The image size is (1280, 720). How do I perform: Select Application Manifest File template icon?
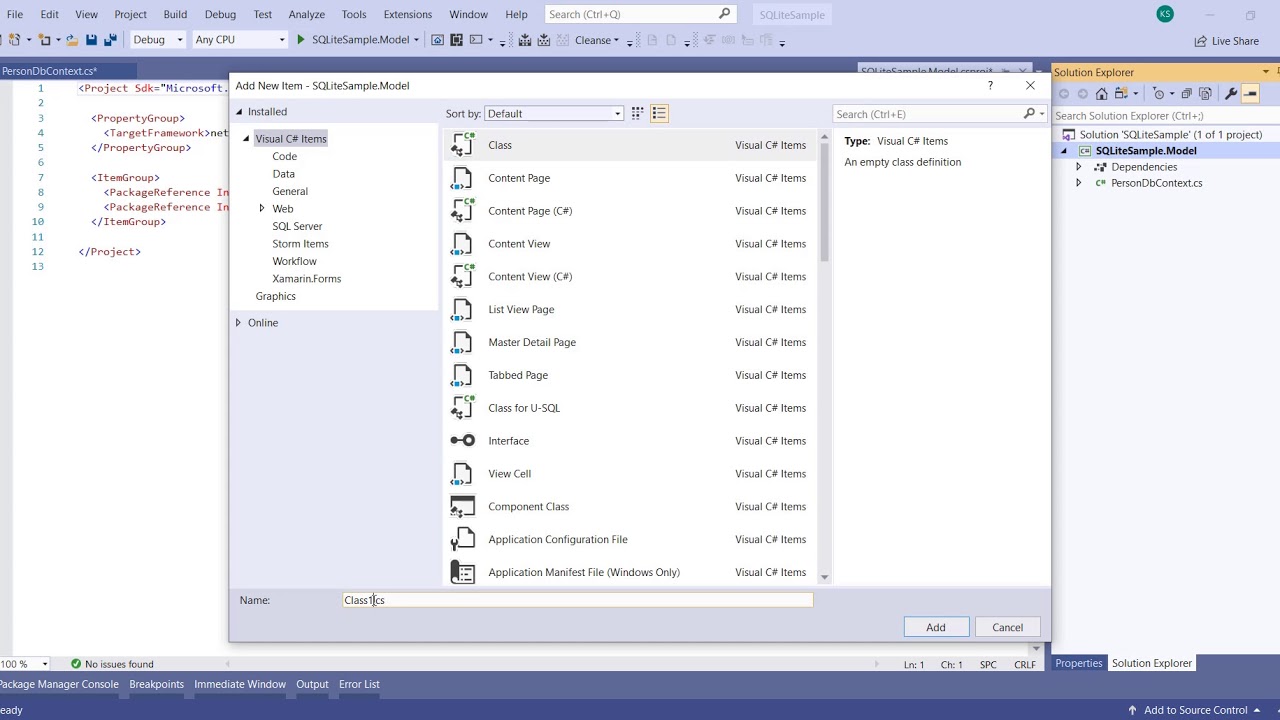tap(462, 573)
